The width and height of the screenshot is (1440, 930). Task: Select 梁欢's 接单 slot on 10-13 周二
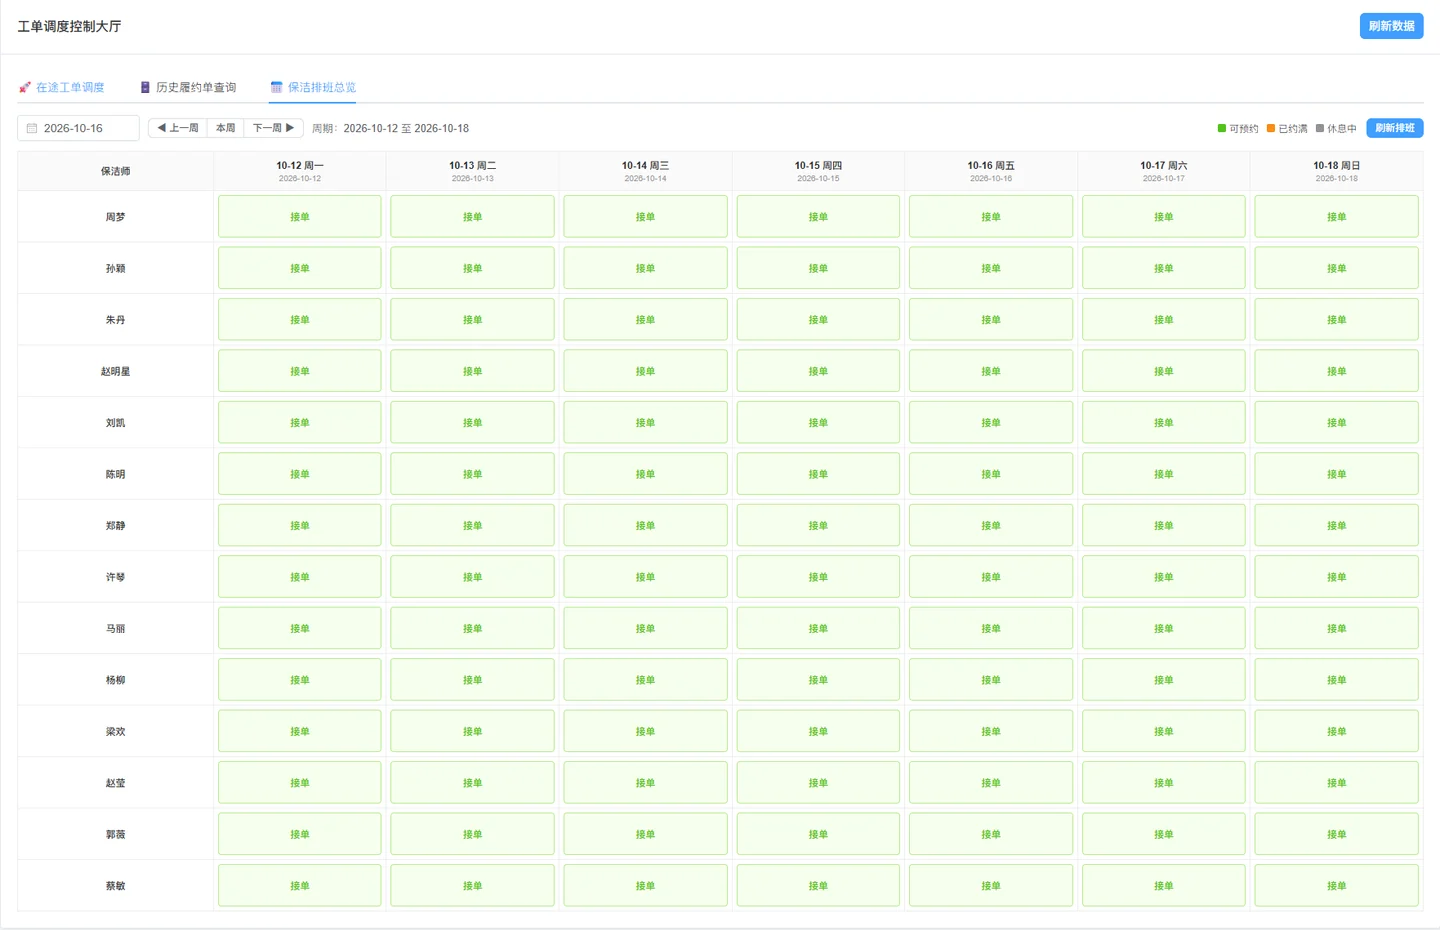(472, 731)
